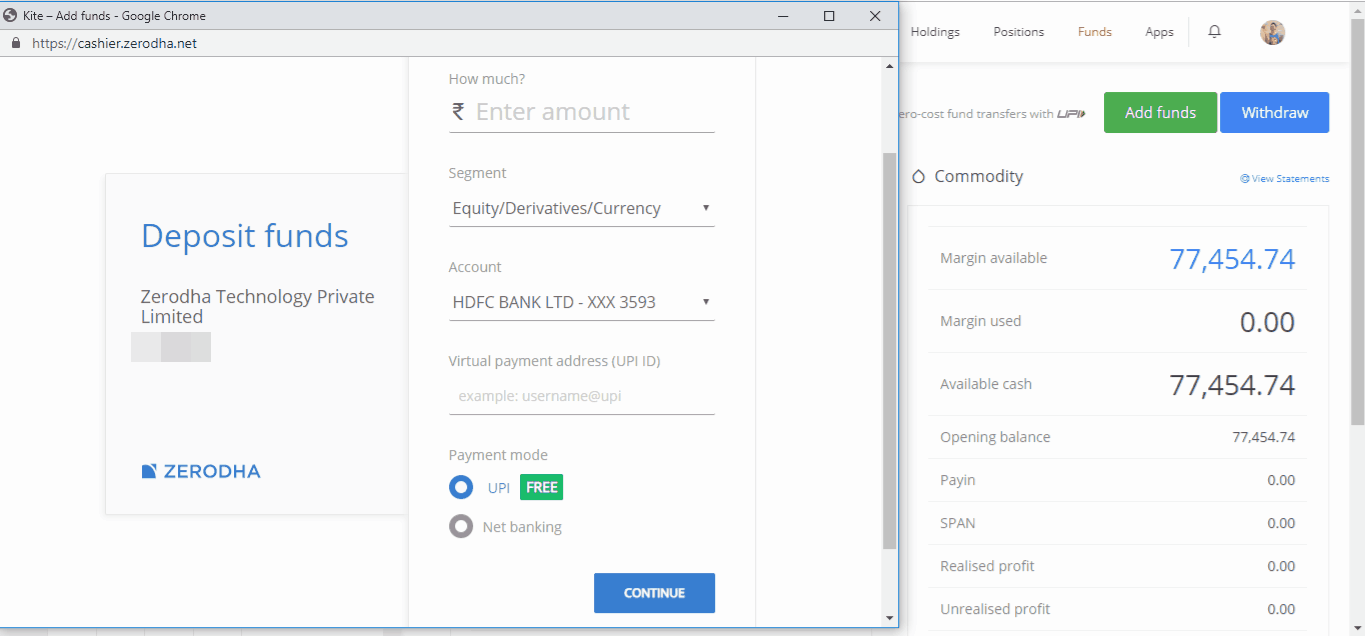
Task: Click the SPAN value
Action: [1281, 523]
